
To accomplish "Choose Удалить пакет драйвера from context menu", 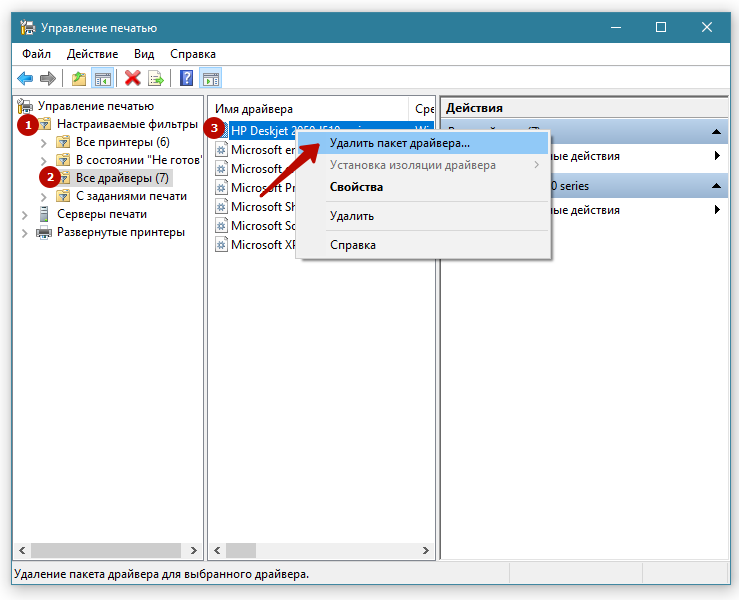I will [x=399, y=144].
